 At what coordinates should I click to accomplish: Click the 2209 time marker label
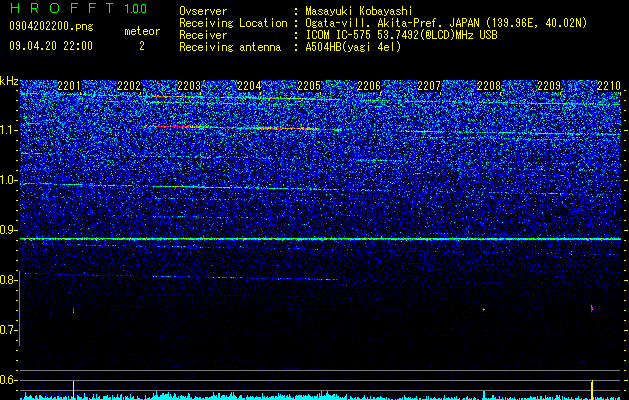[x=549, y=86]
